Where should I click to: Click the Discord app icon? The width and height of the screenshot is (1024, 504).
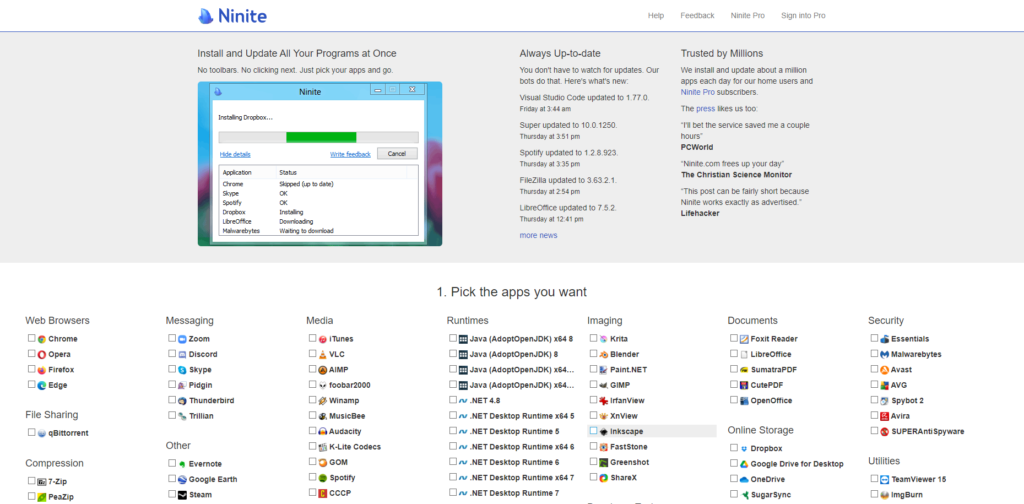181,354
